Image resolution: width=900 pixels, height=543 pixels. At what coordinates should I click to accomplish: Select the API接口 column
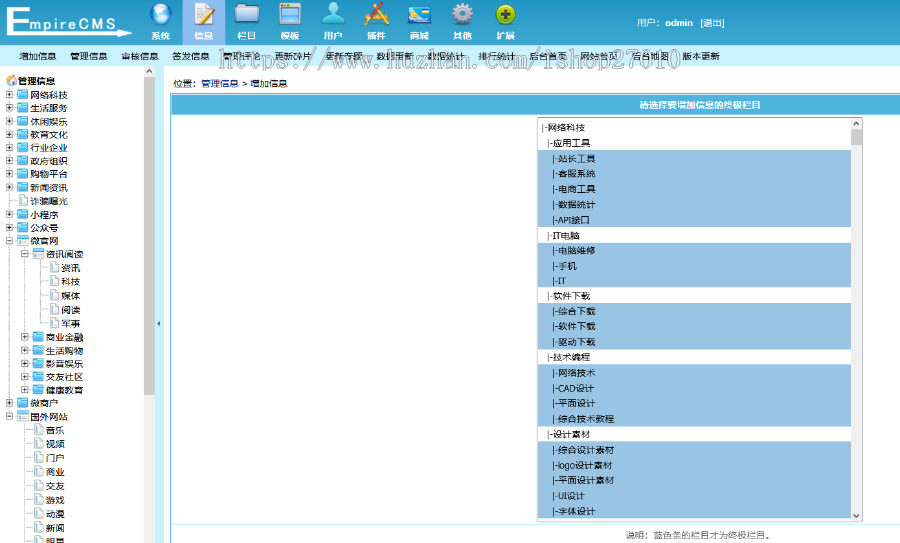(x=695, y=220)
